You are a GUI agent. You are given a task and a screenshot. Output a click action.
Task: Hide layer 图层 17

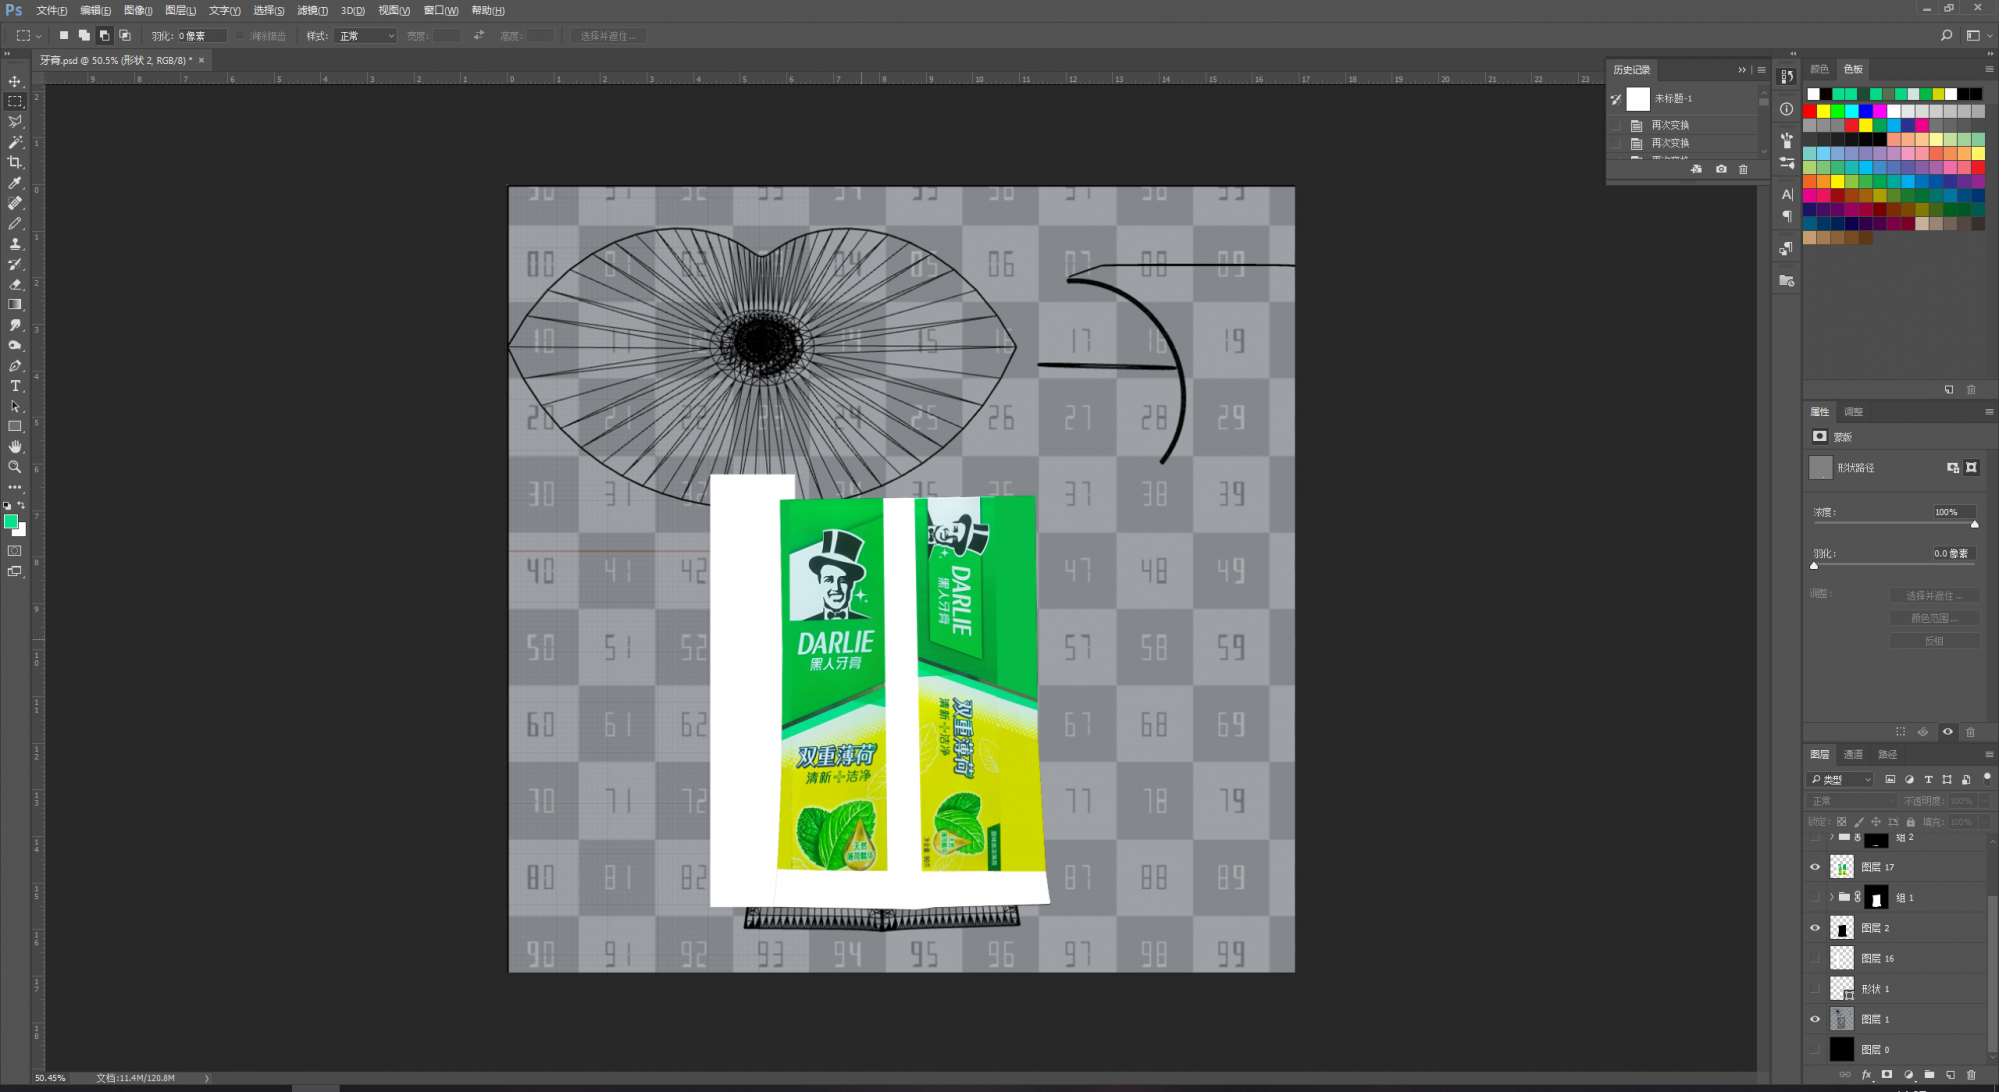(x=1815, y=867)
